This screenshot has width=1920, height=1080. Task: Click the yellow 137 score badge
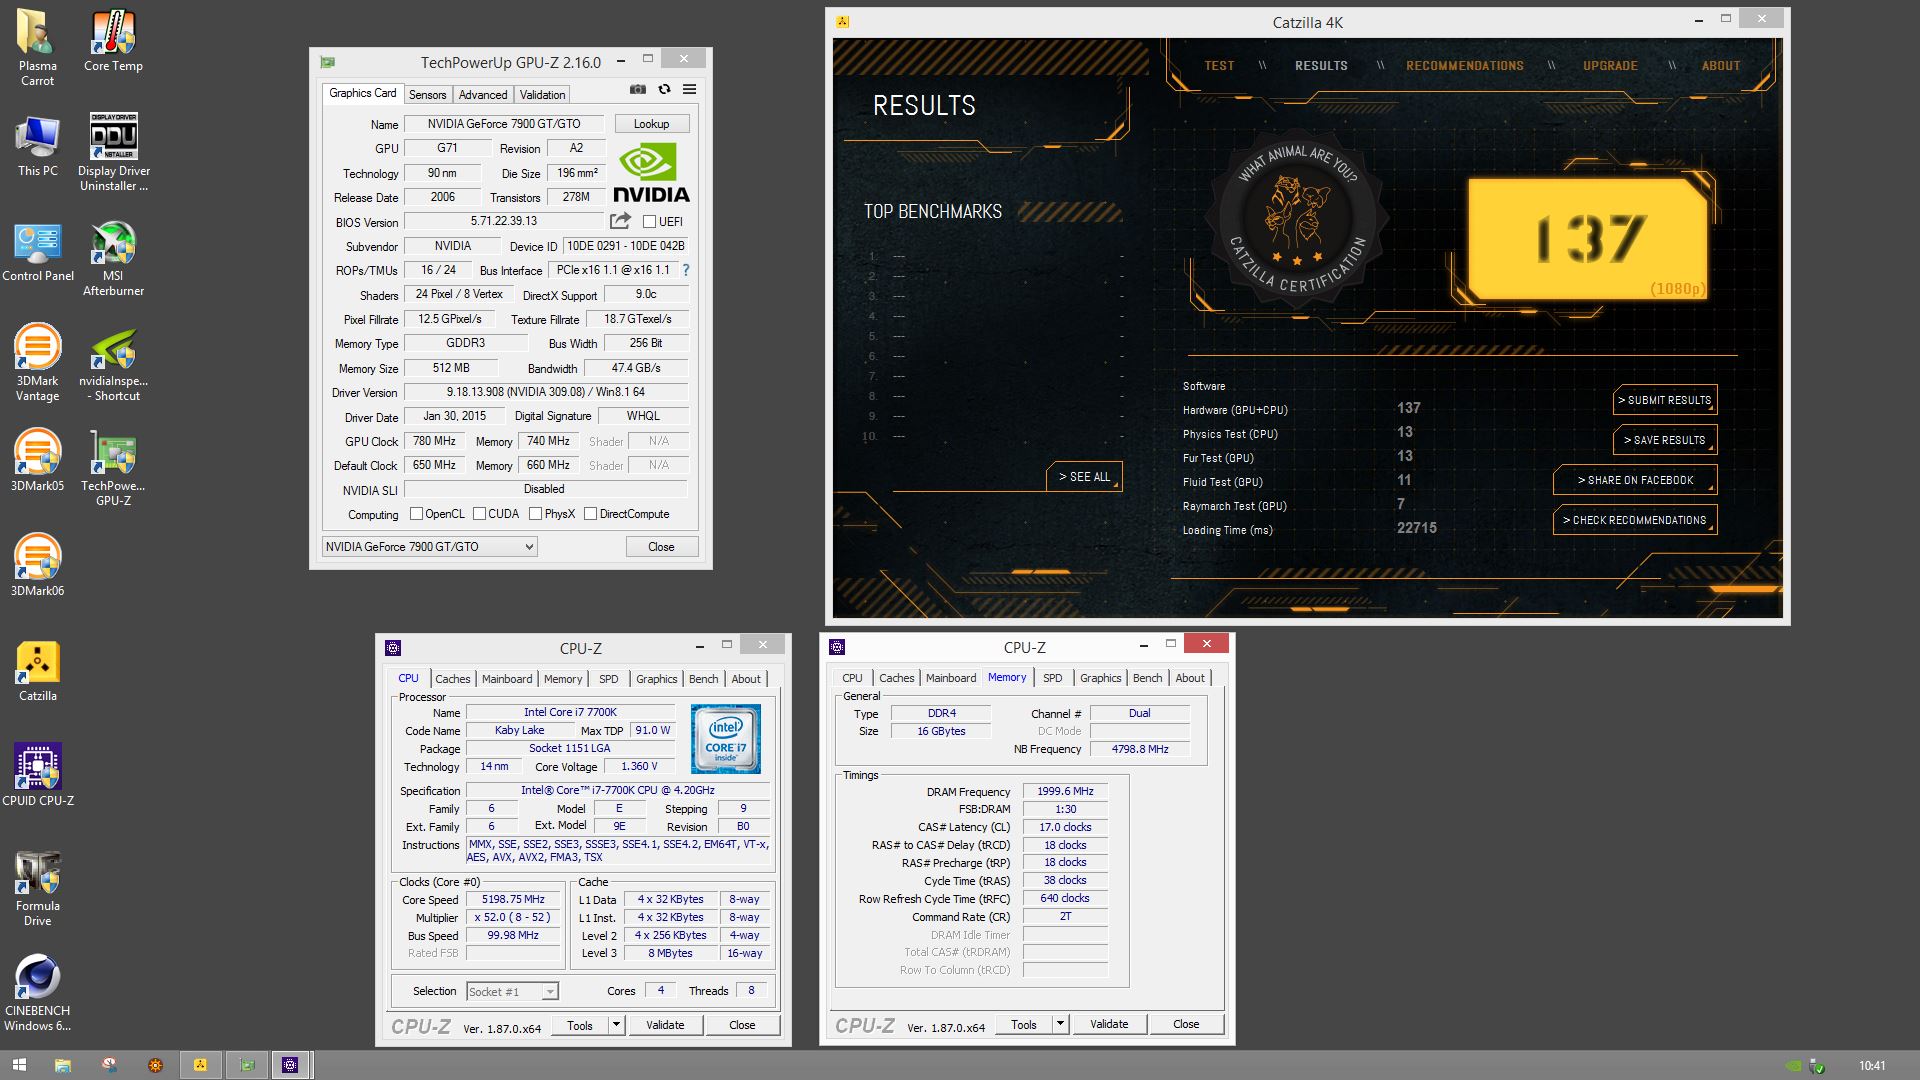[1588, 240]
